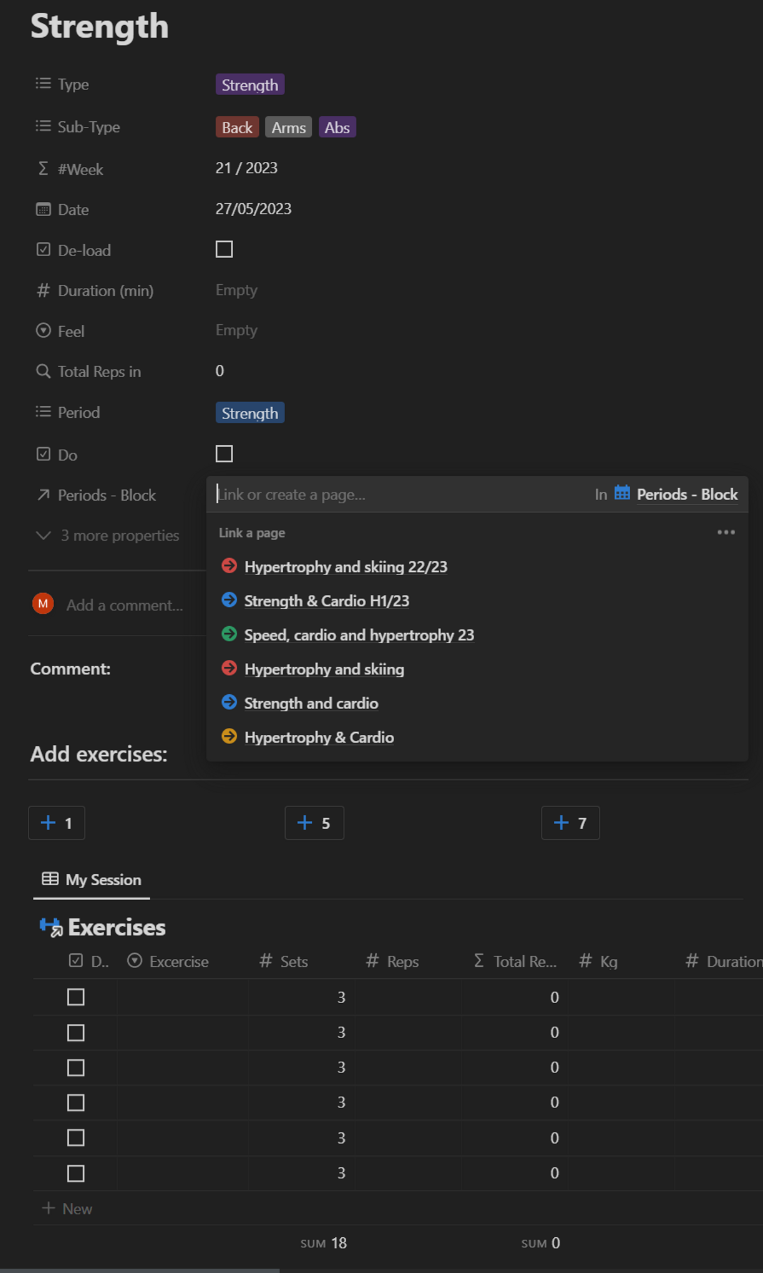The image size is (763, 1273).
Task: Switch to the My Session tab
Action: point(100,879)
